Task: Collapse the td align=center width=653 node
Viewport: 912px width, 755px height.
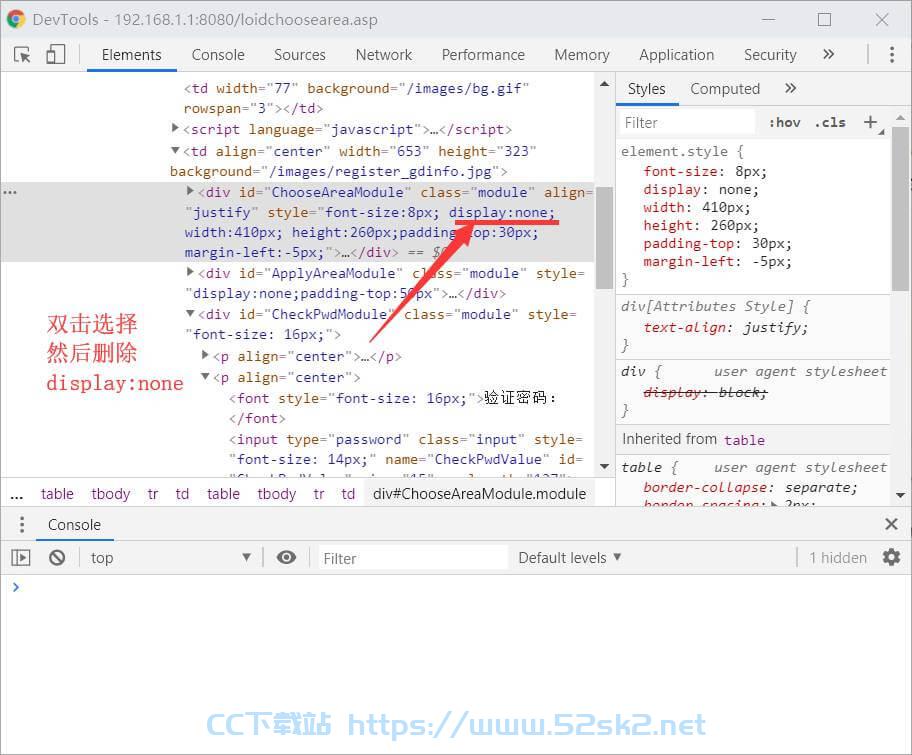Action: 175,150
